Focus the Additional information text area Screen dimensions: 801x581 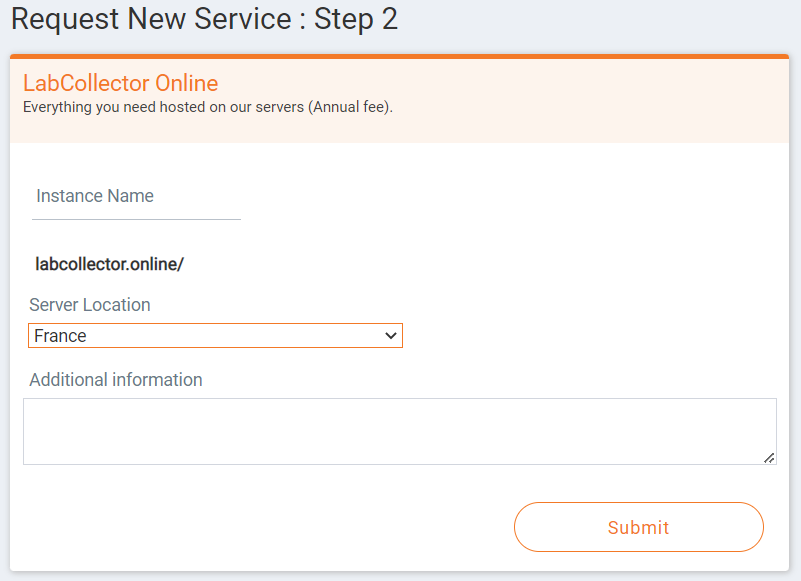pos(399,431)
